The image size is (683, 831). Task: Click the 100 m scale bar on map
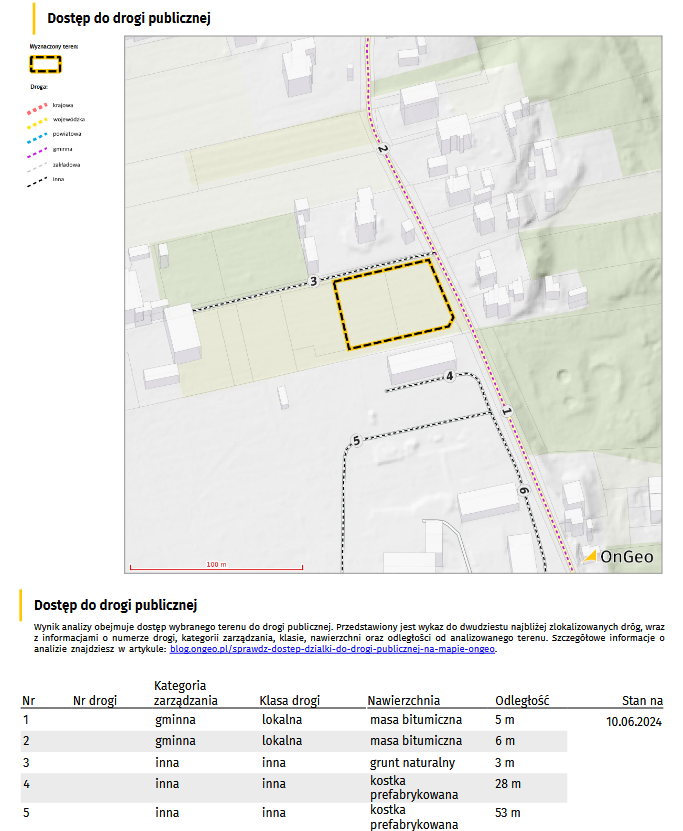(217, 567)
